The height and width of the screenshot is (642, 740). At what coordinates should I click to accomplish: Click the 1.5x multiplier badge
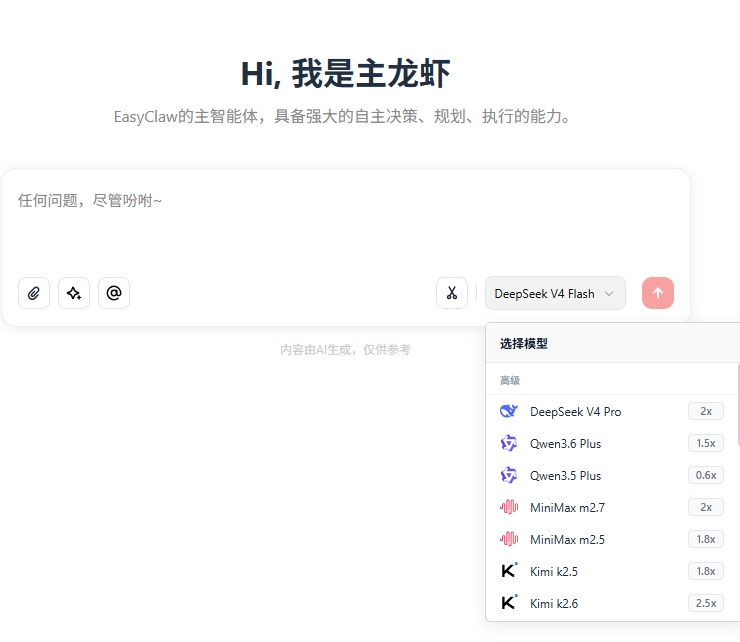coord(706,443)
